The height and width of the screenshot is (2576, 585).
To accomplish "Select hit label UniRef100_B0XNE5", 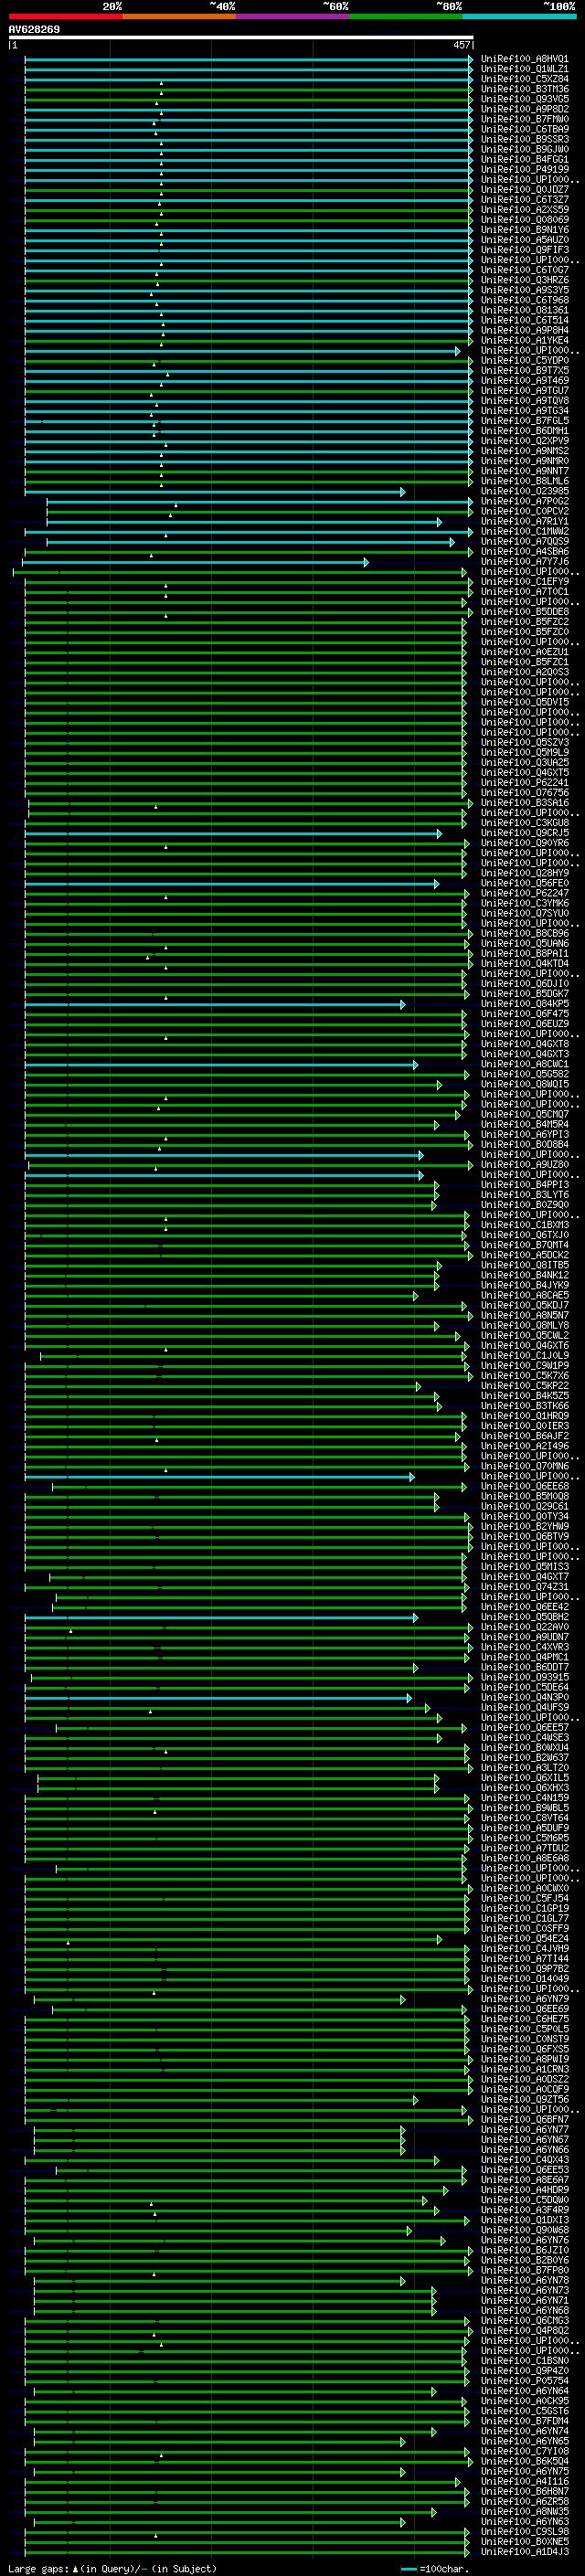I will pos(524,2542).
